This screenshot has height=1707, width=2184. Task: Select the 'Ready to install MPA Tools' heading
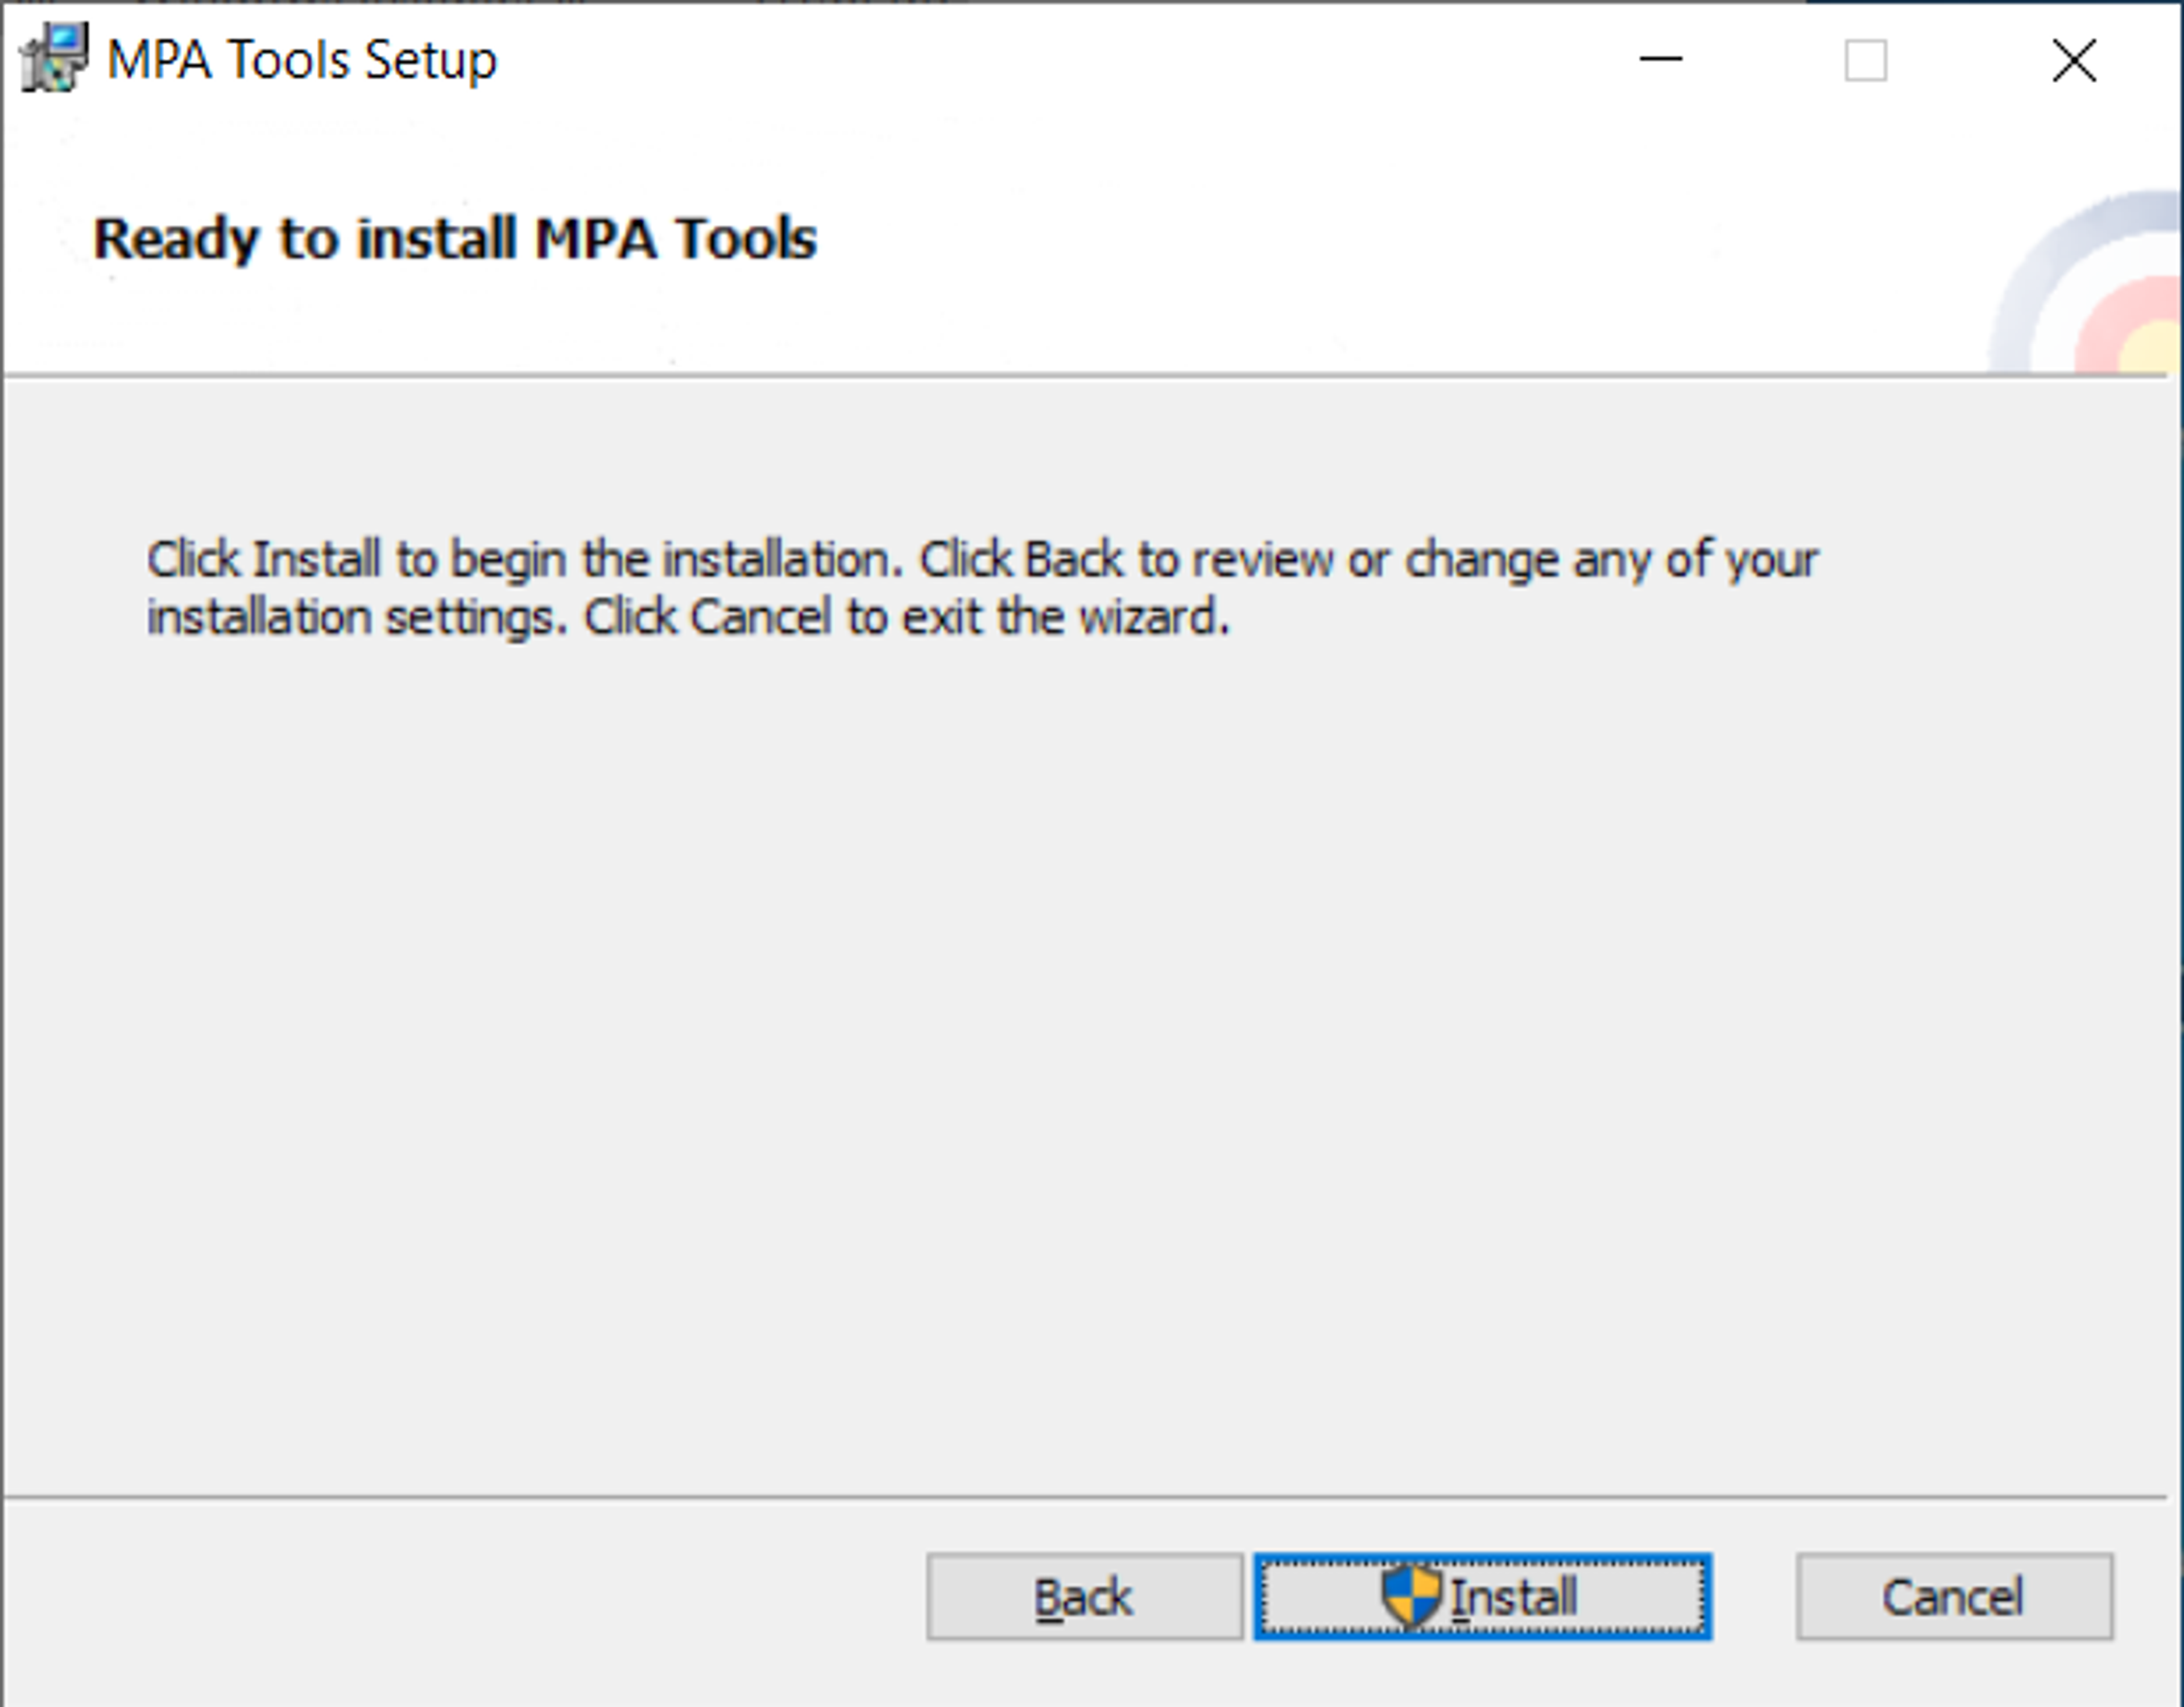[455, 239]
